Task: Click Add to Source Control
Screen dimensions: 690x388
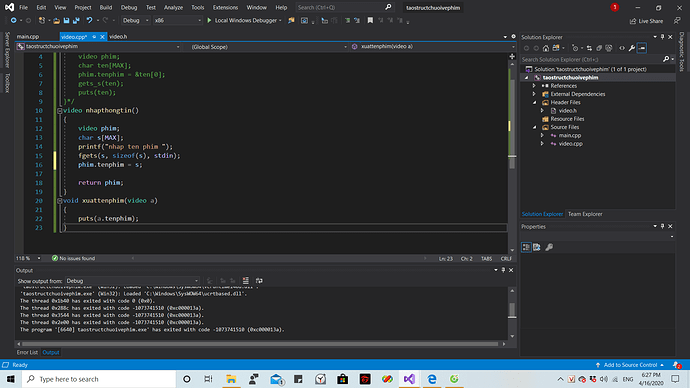Action: (629, 365)
